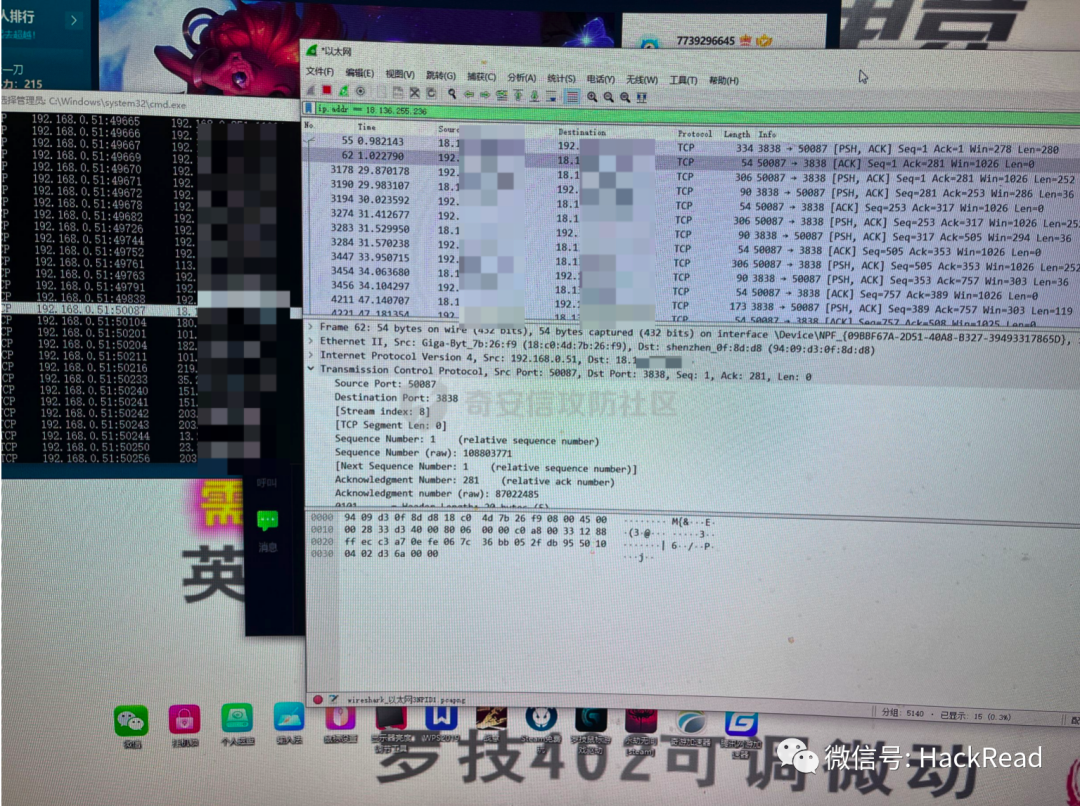Sort by the Time column header
The height and width of the screenshot is (806, 1080).
(x=366, y=127)
